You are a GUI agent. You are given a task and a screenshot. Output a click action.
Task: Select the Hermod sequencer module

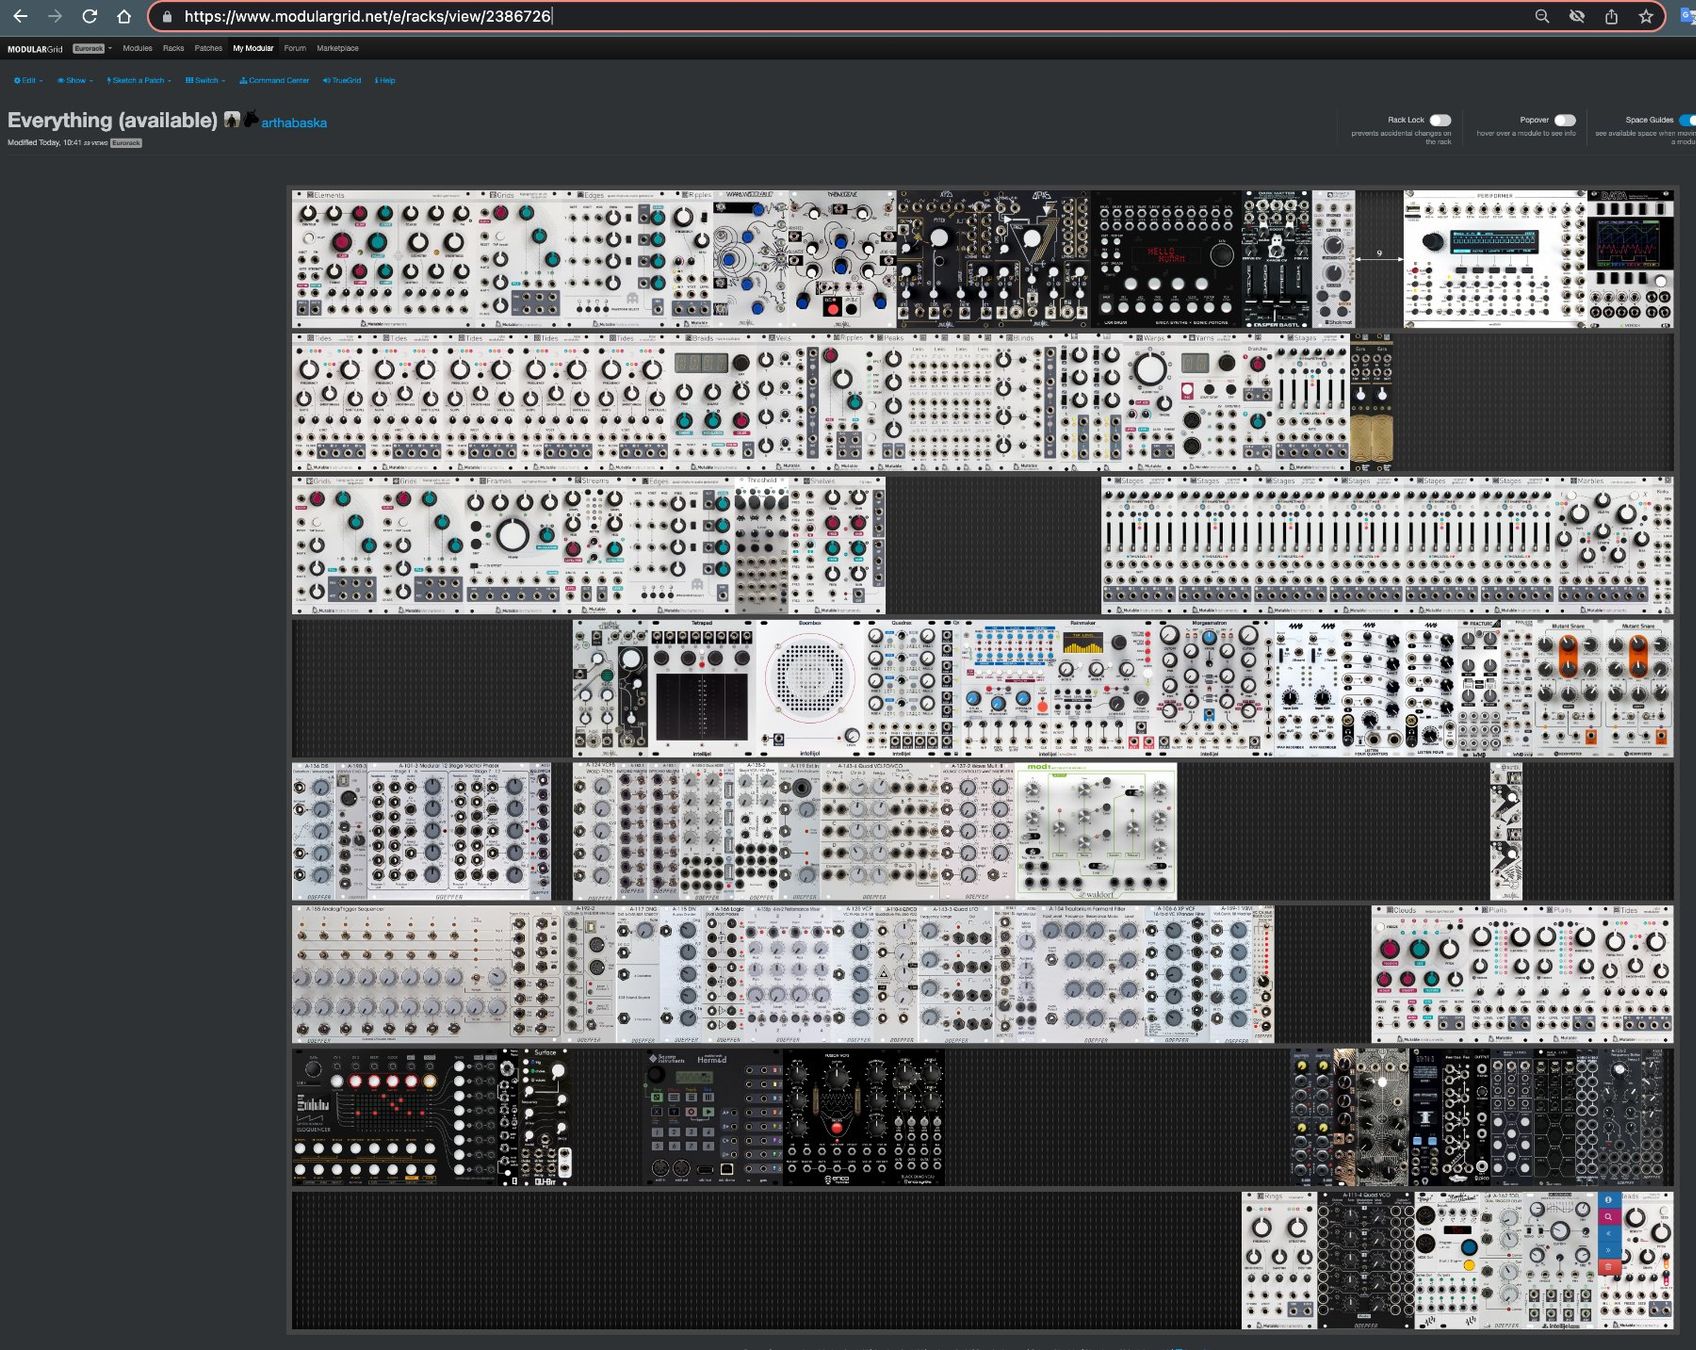(713, 1117)
